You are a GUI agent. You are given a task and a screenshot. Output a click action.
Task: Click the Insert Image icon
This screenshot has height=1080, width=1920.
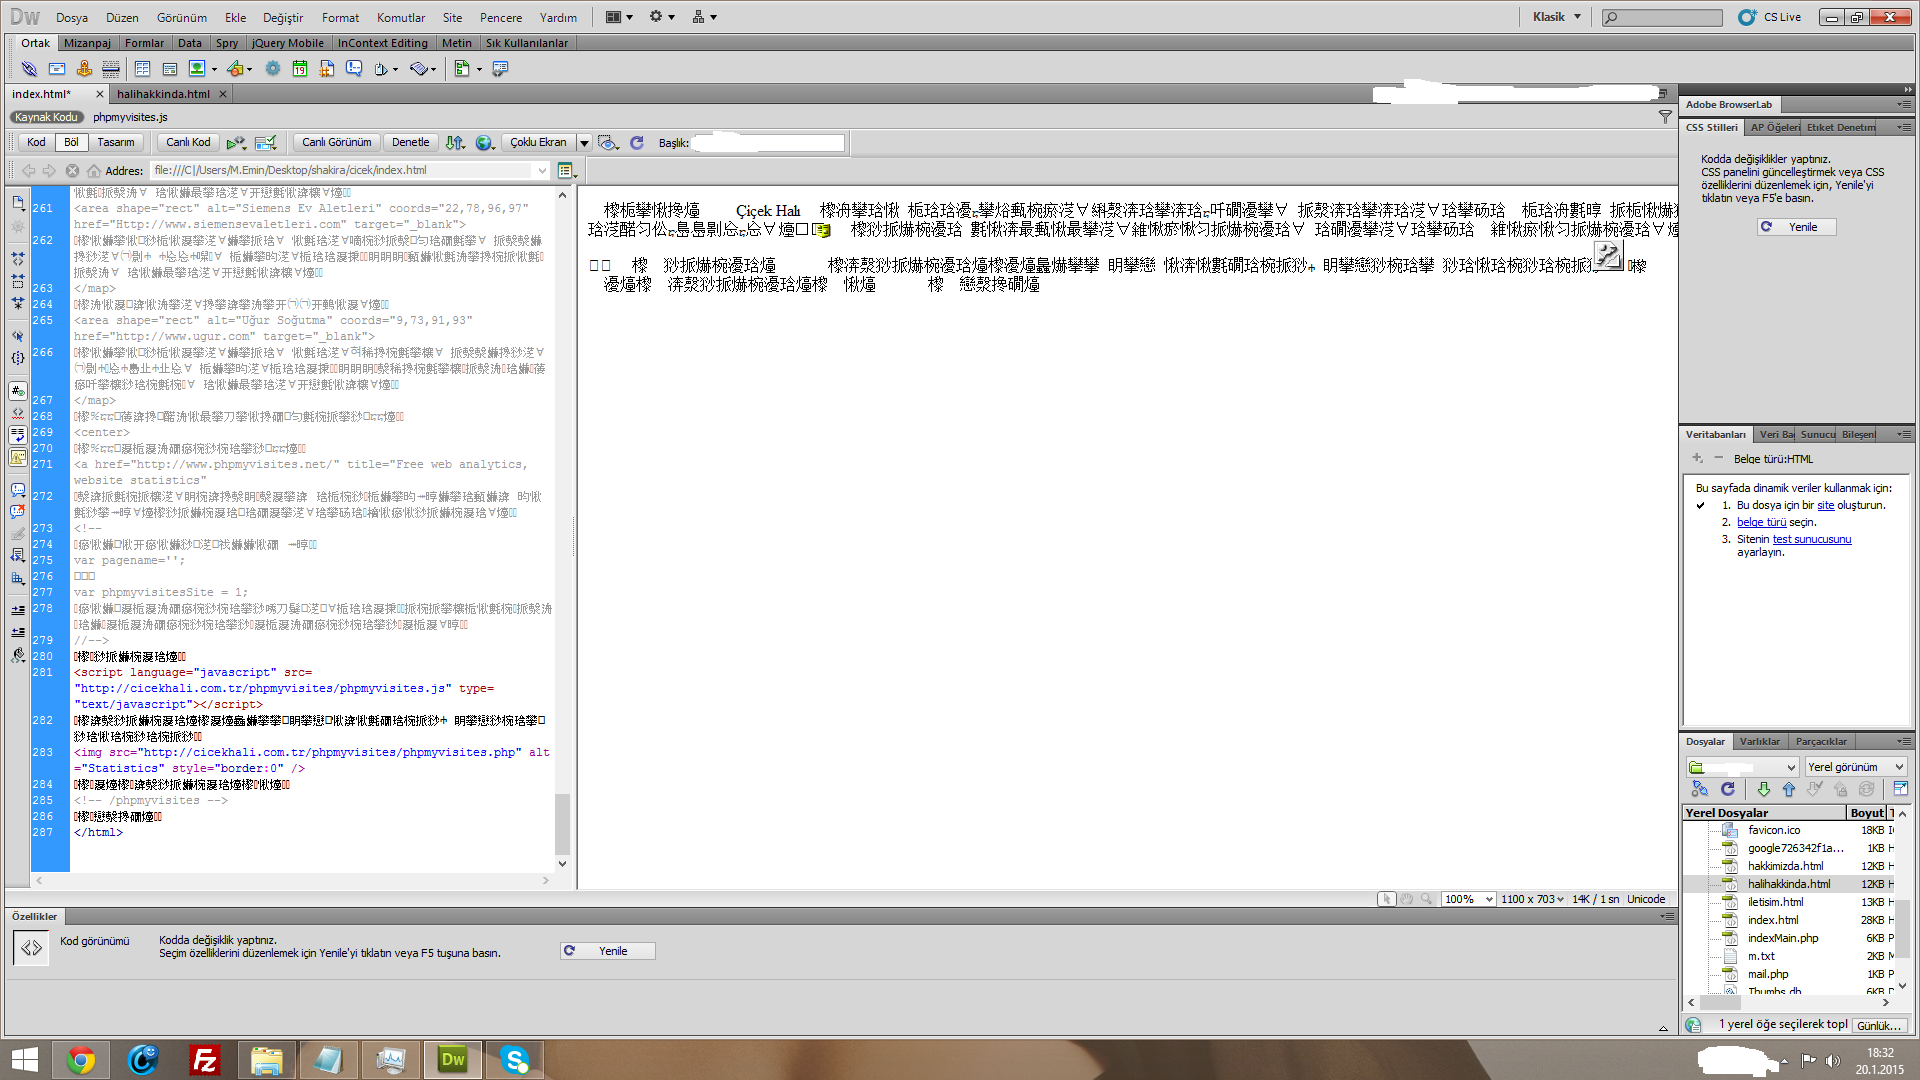[197, 69]
